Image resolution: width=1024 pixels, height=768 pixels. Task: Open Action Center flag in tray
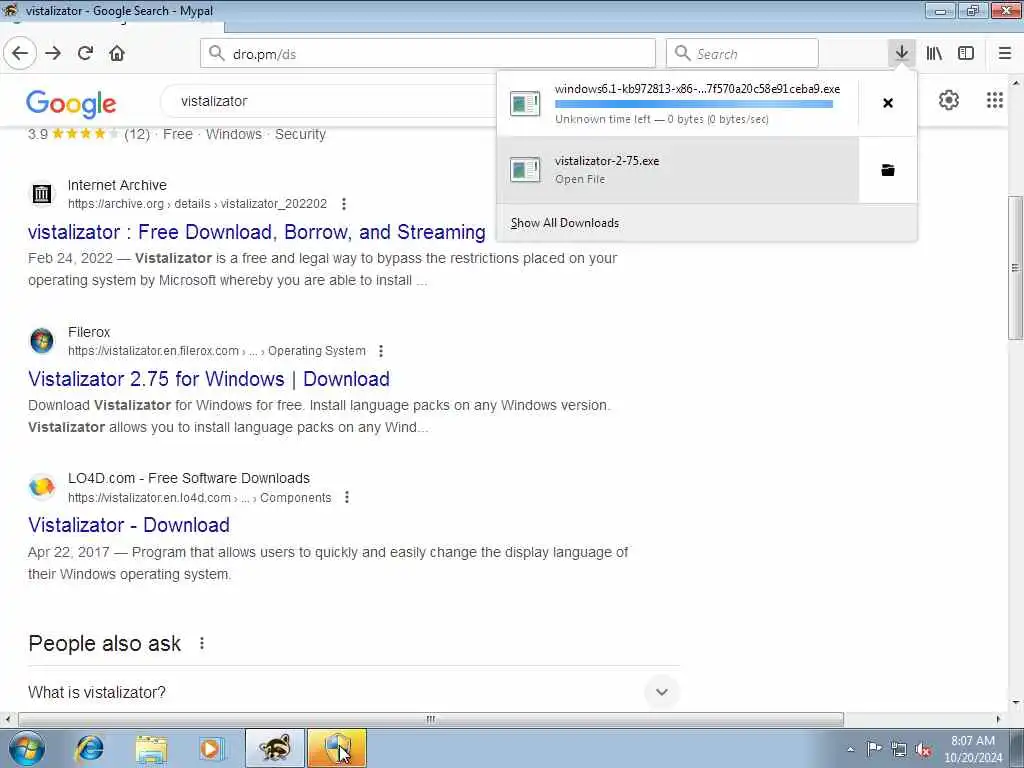(874, 749)
